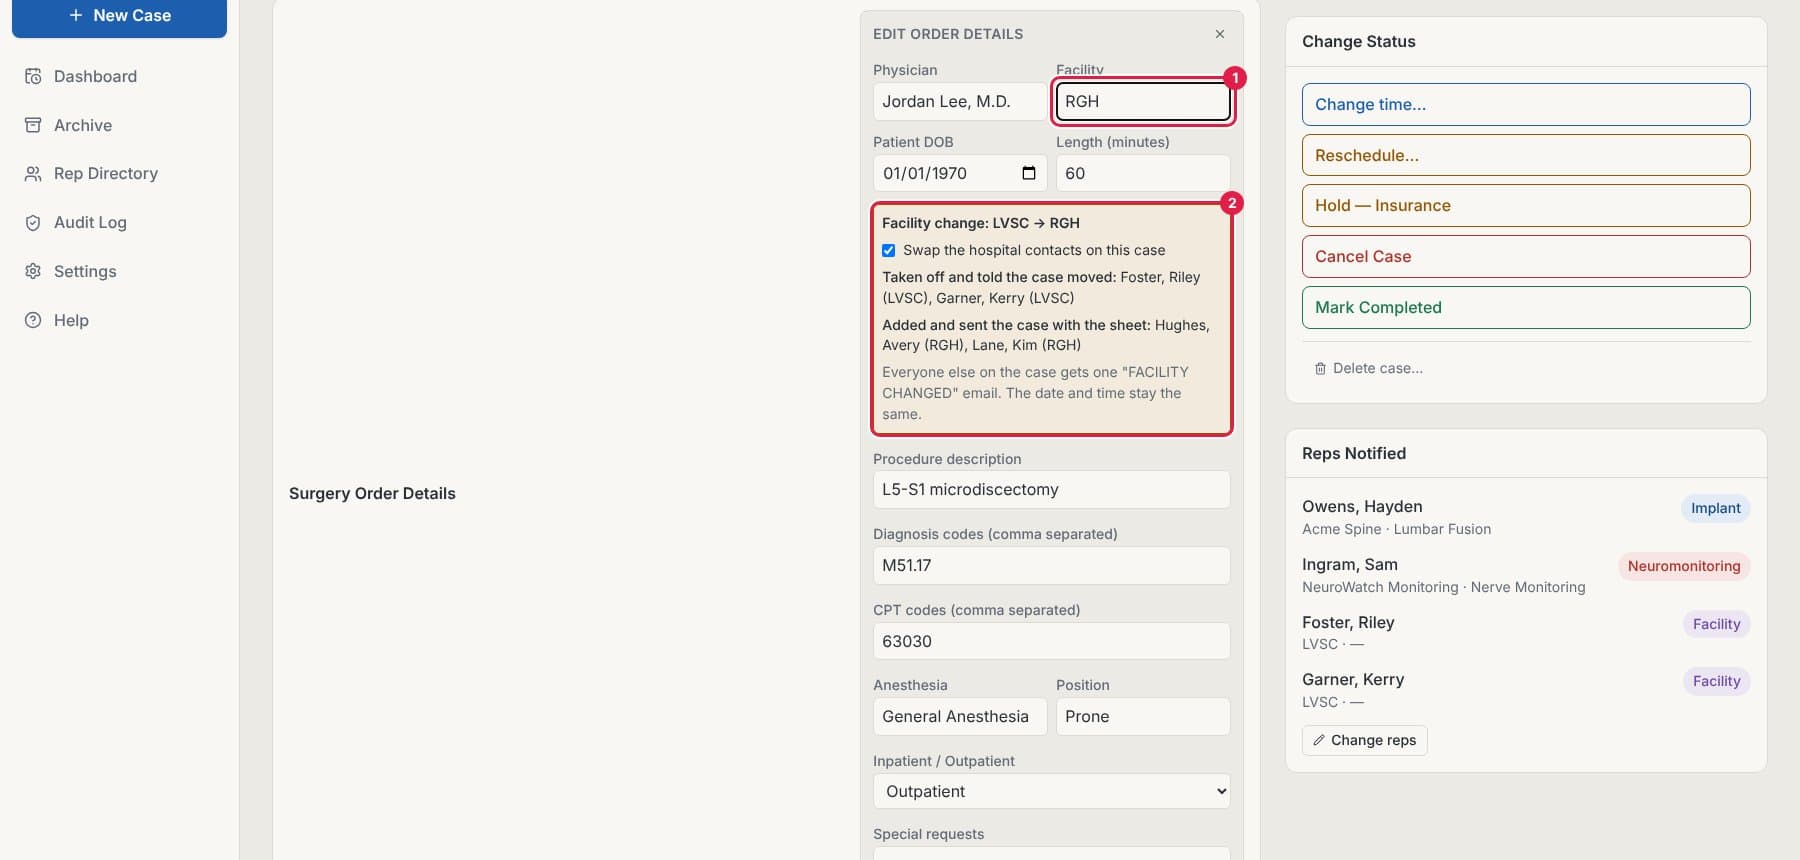Uncheck Swap the hospital contacts checkbox
The height and width of the screenshot is (860, 1800).
(888, 250)
